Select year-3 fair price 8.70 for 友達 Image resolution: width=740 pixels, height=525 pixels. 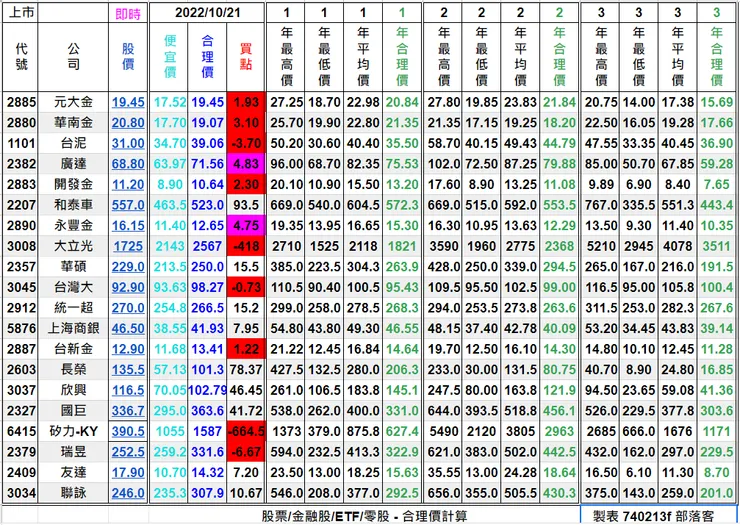716,473
